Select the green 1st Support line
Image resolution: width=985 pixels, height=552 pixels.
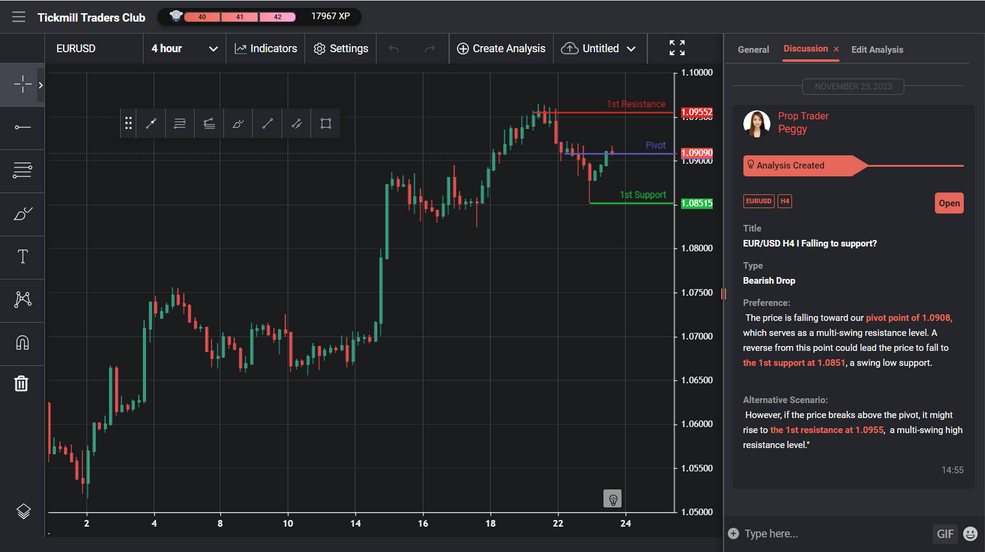[631, 203]
